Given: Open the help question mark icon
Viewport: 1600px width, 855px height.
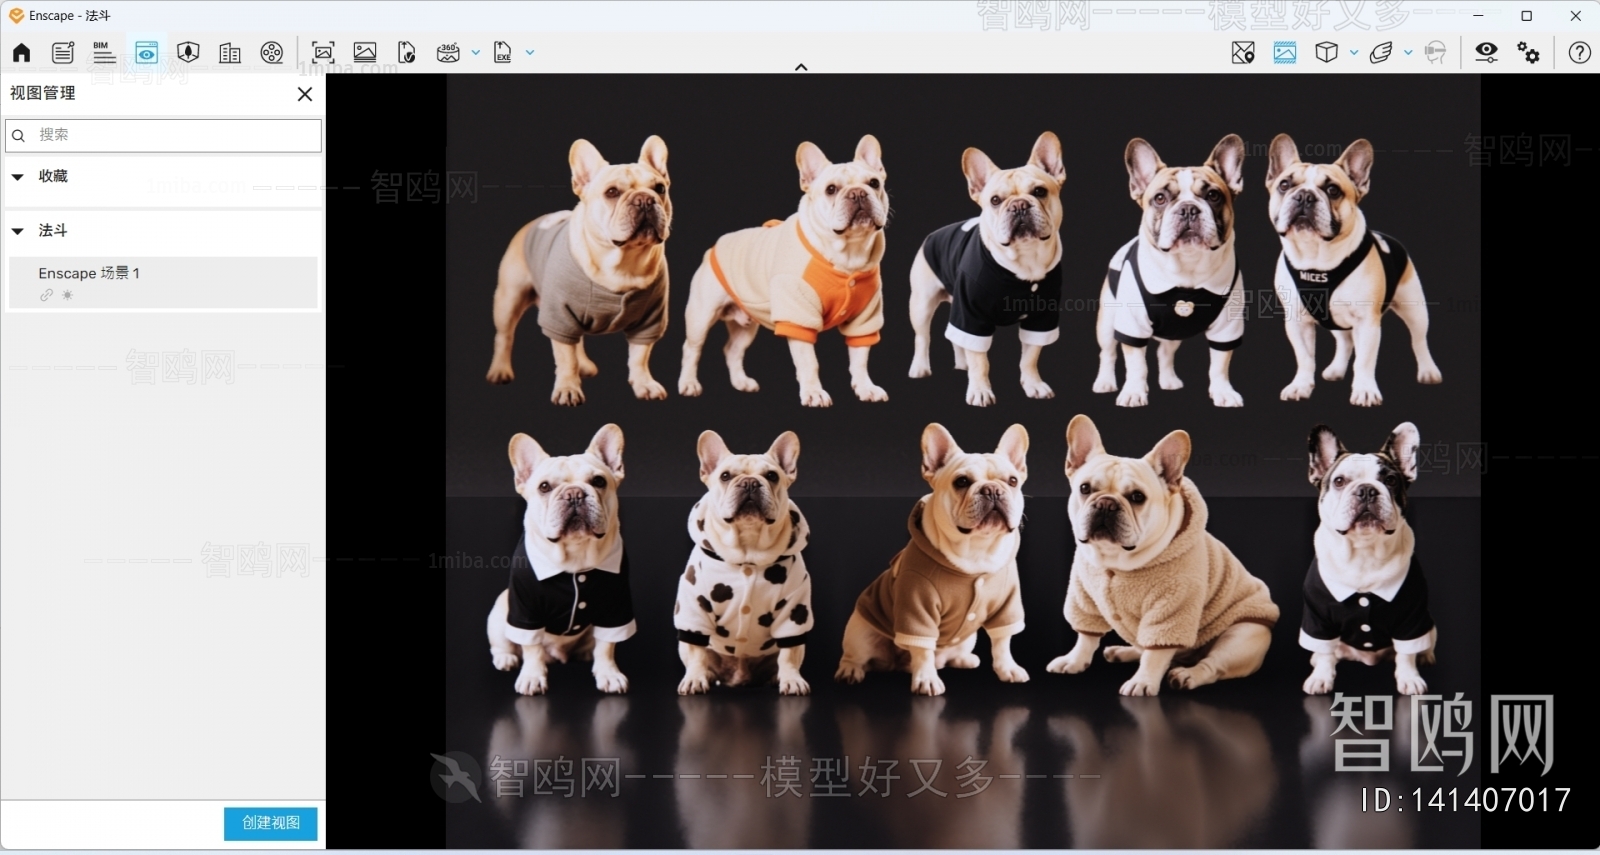Looking at the screenshot, I should pyautogui.click(x=1580, y=53).
